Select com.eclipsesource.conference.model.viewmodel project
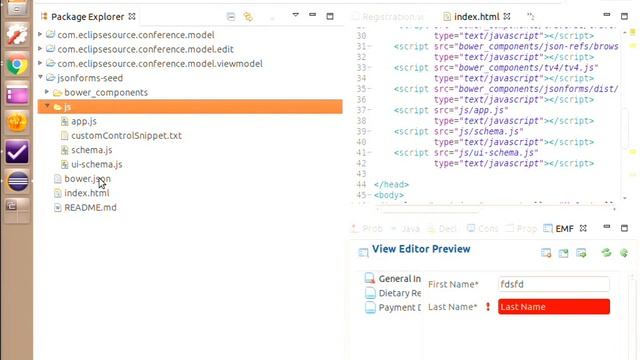 tap(160, 64)
